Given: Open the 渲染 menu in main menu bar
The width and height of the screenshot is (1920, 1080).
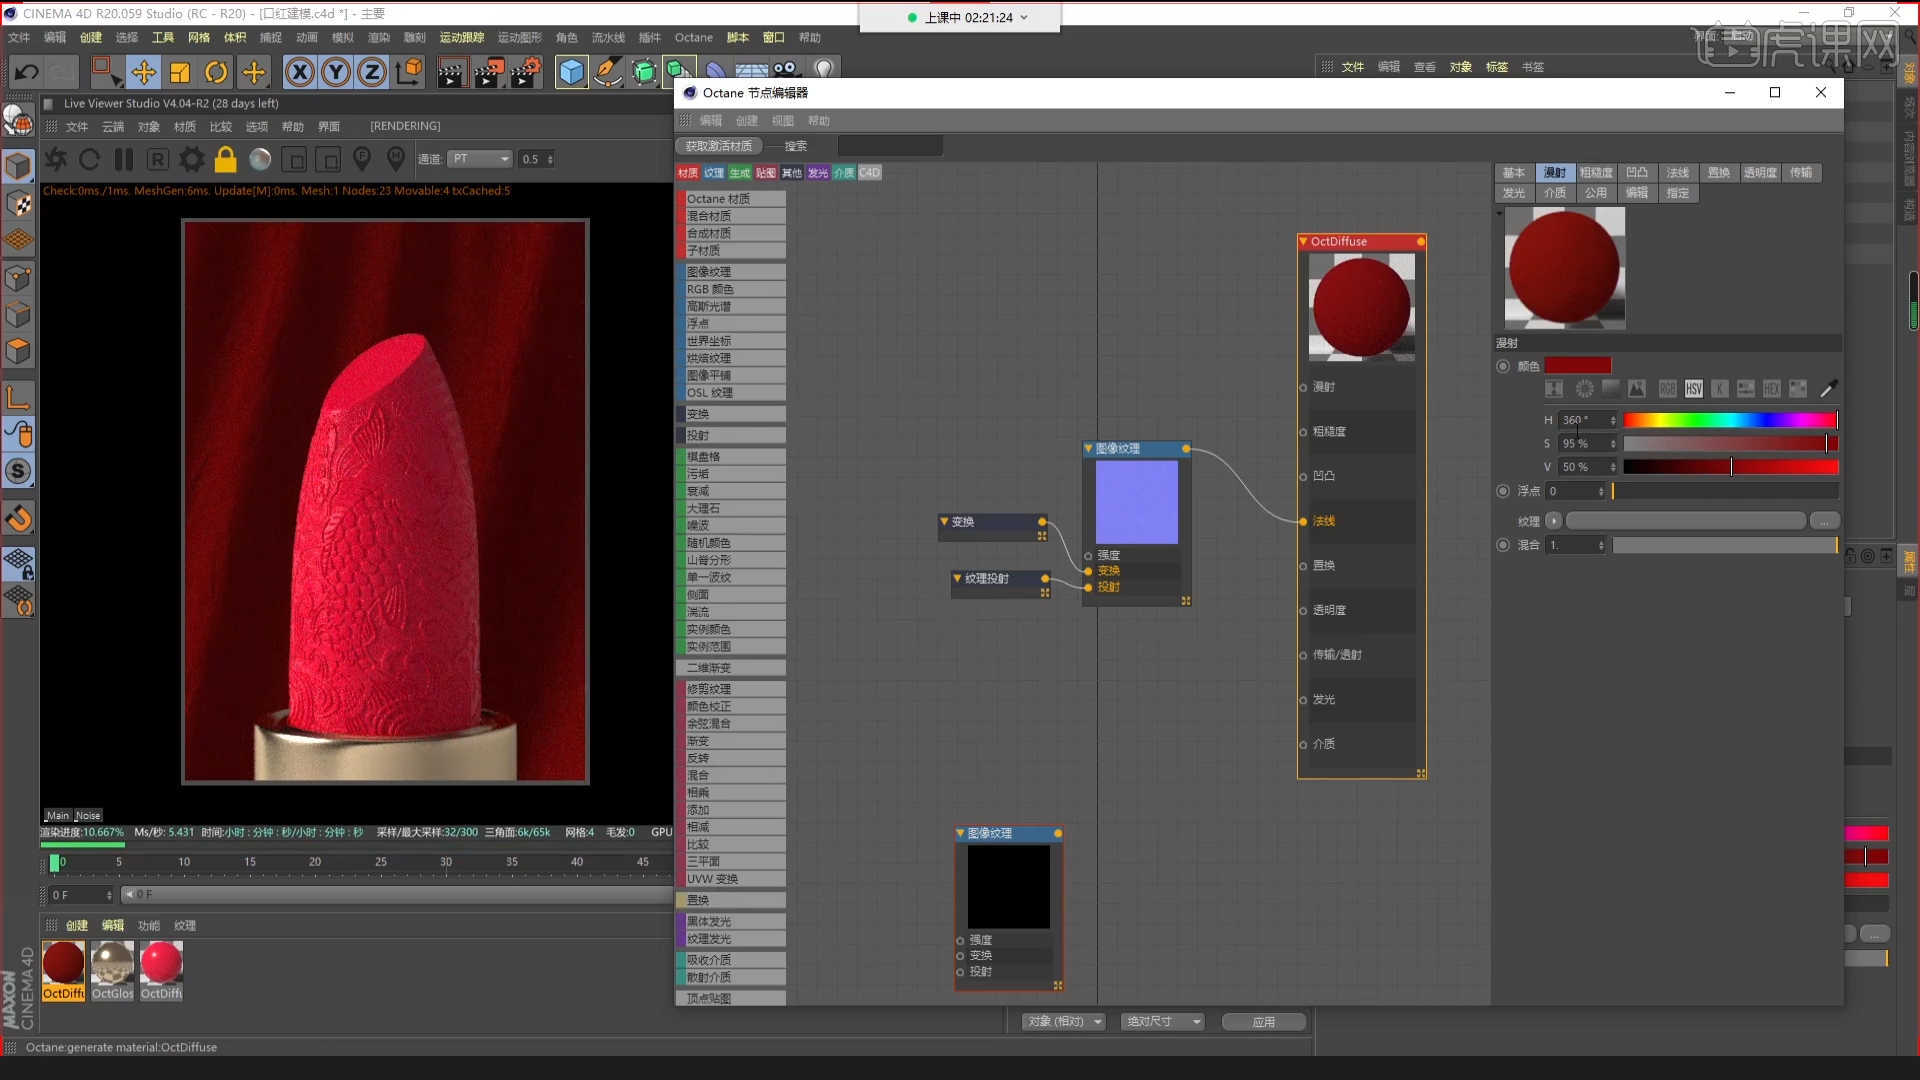Looking at the screenshot, I should tap(378, 38).
